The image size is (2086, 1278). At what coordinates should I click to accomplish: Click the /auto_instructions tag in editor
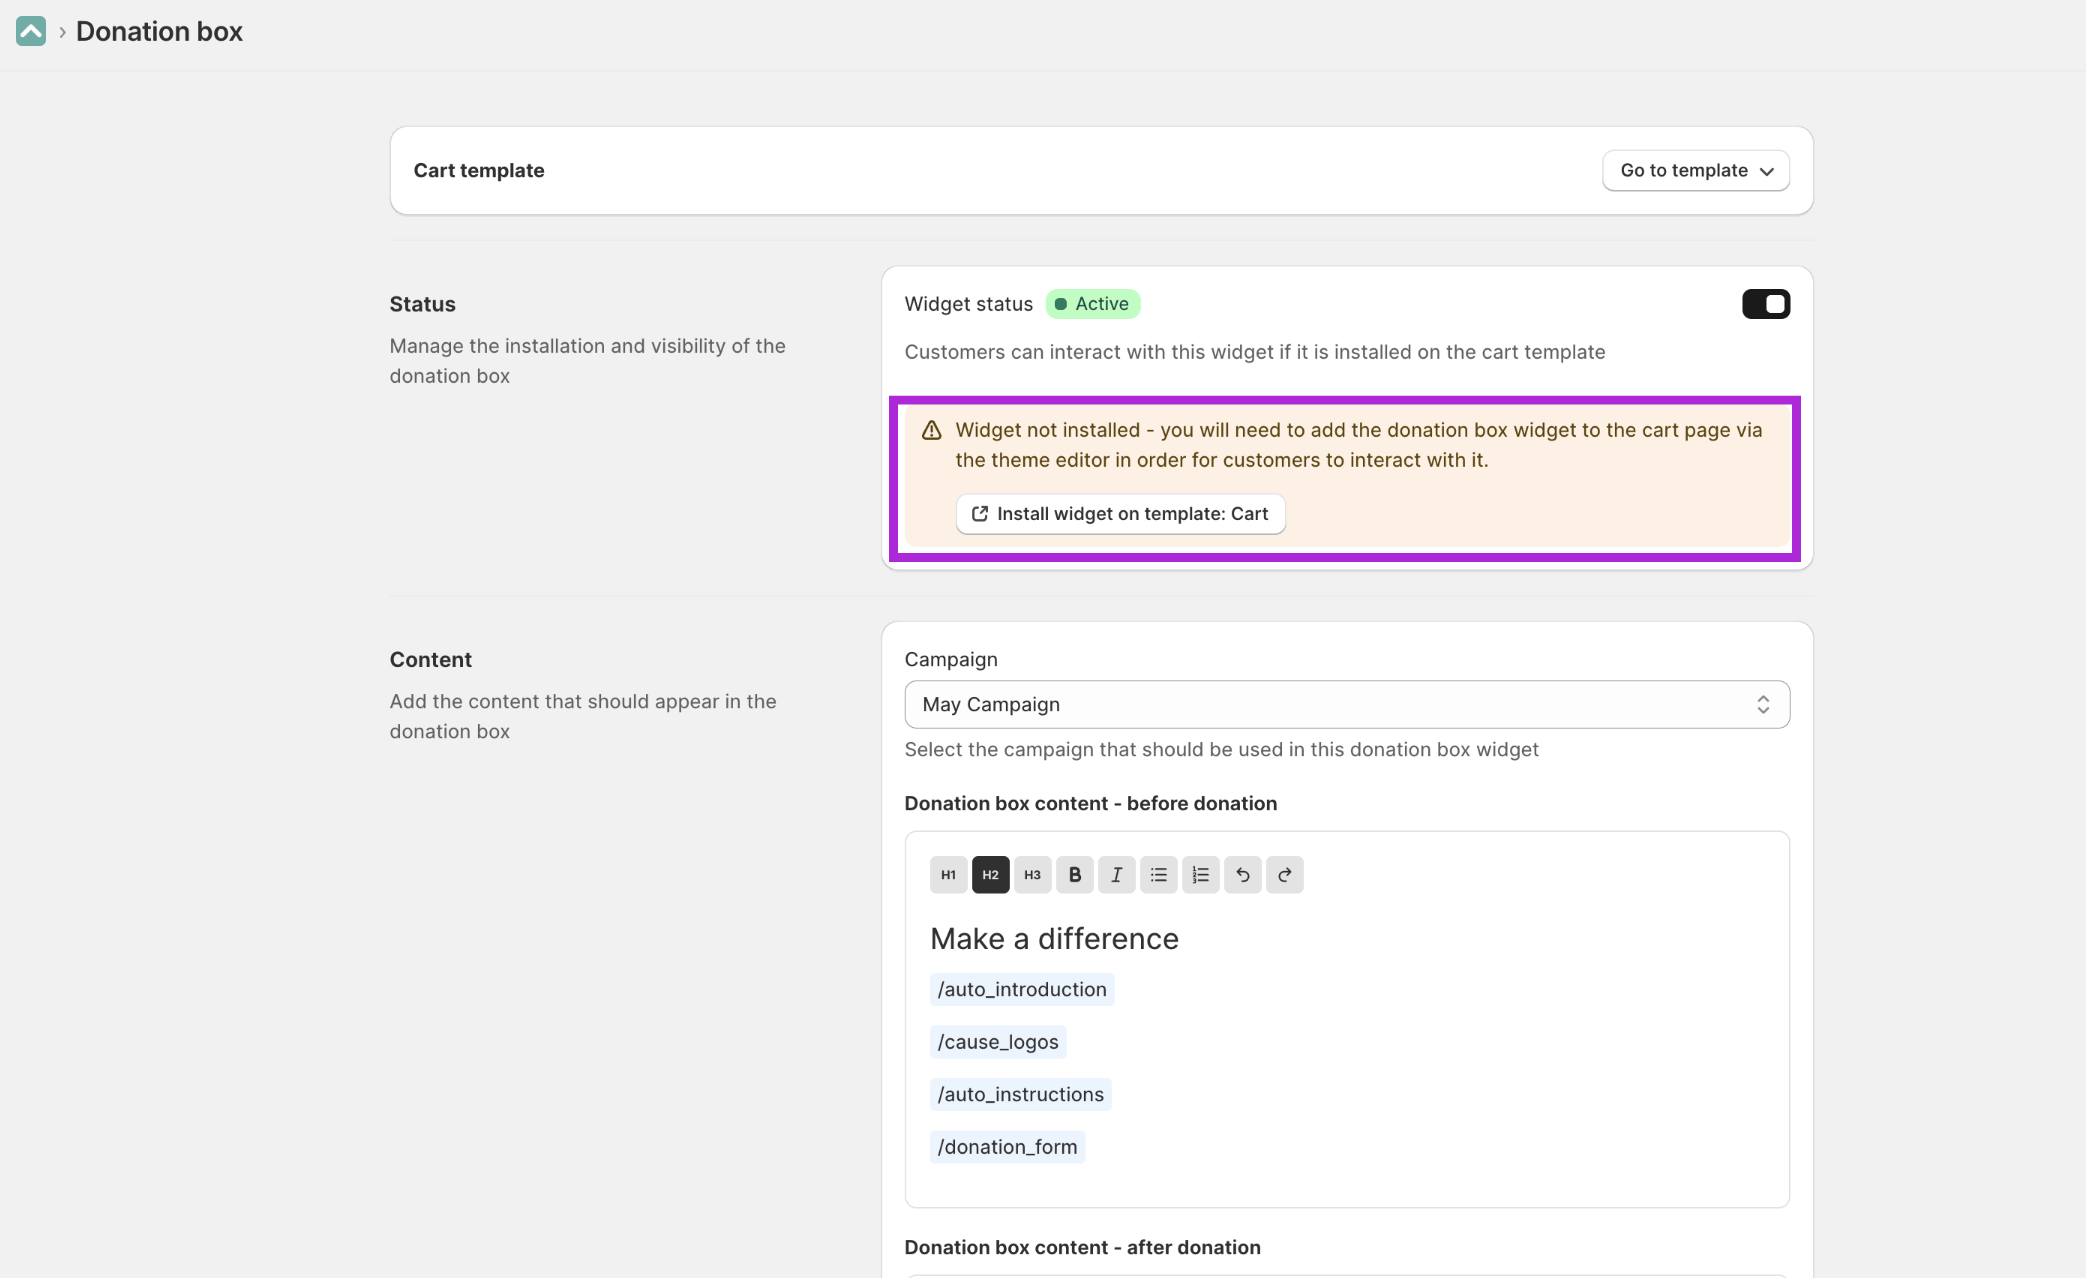1020,1094
